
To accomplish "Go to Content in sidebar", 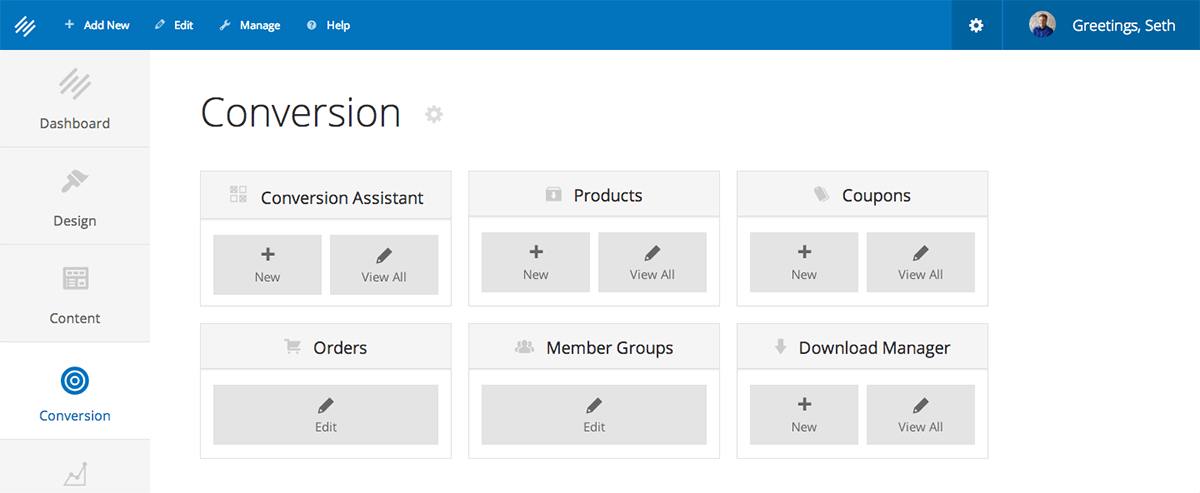I will point(75,293).
